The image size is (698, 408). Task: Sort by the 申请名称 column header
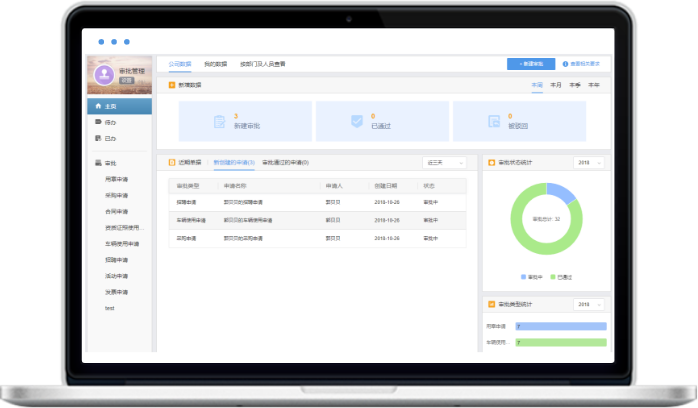[x=235, y=186]
